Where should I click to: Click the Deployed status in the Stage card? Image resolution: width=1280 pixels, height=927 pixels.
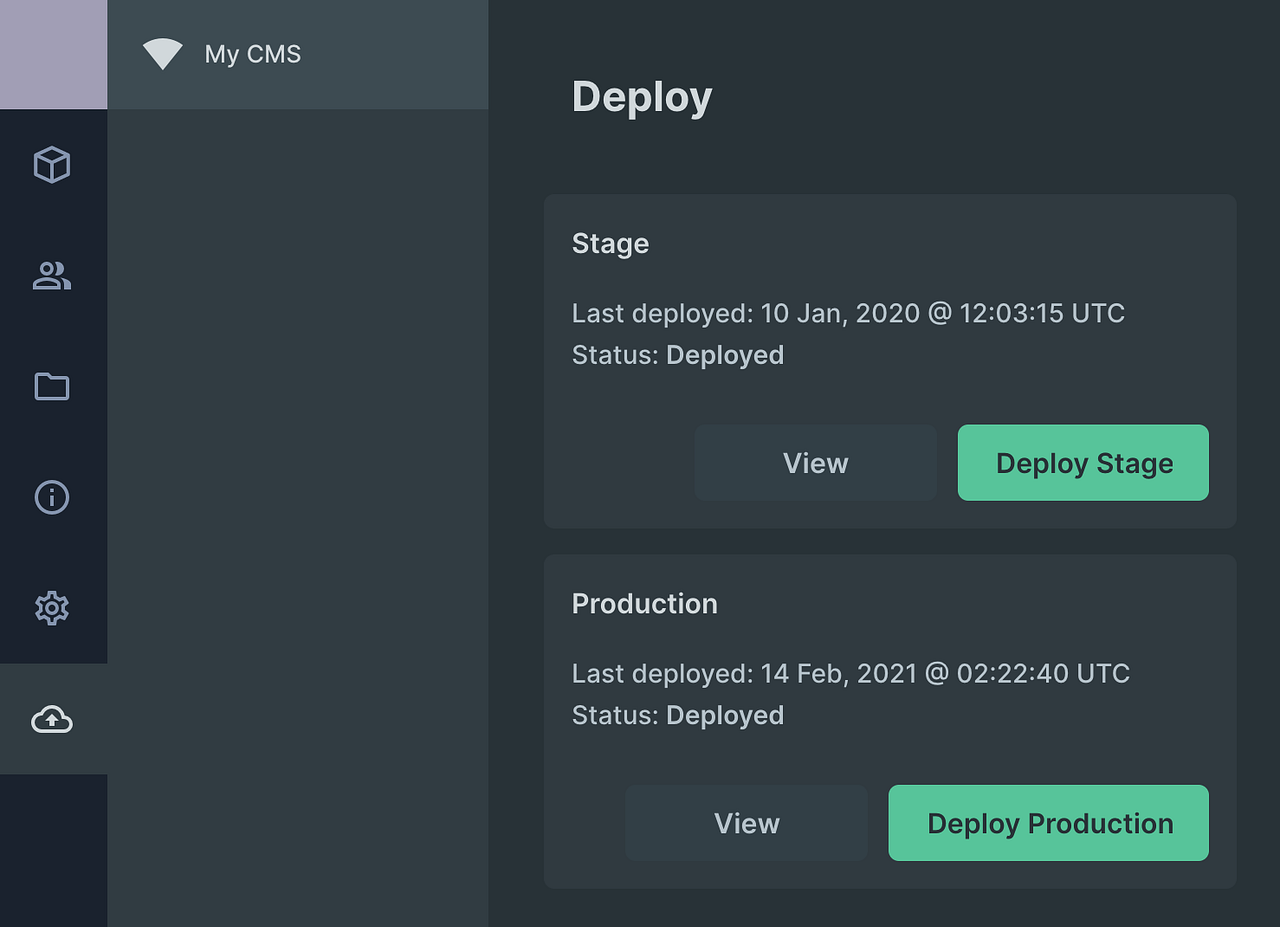point(724,354)
